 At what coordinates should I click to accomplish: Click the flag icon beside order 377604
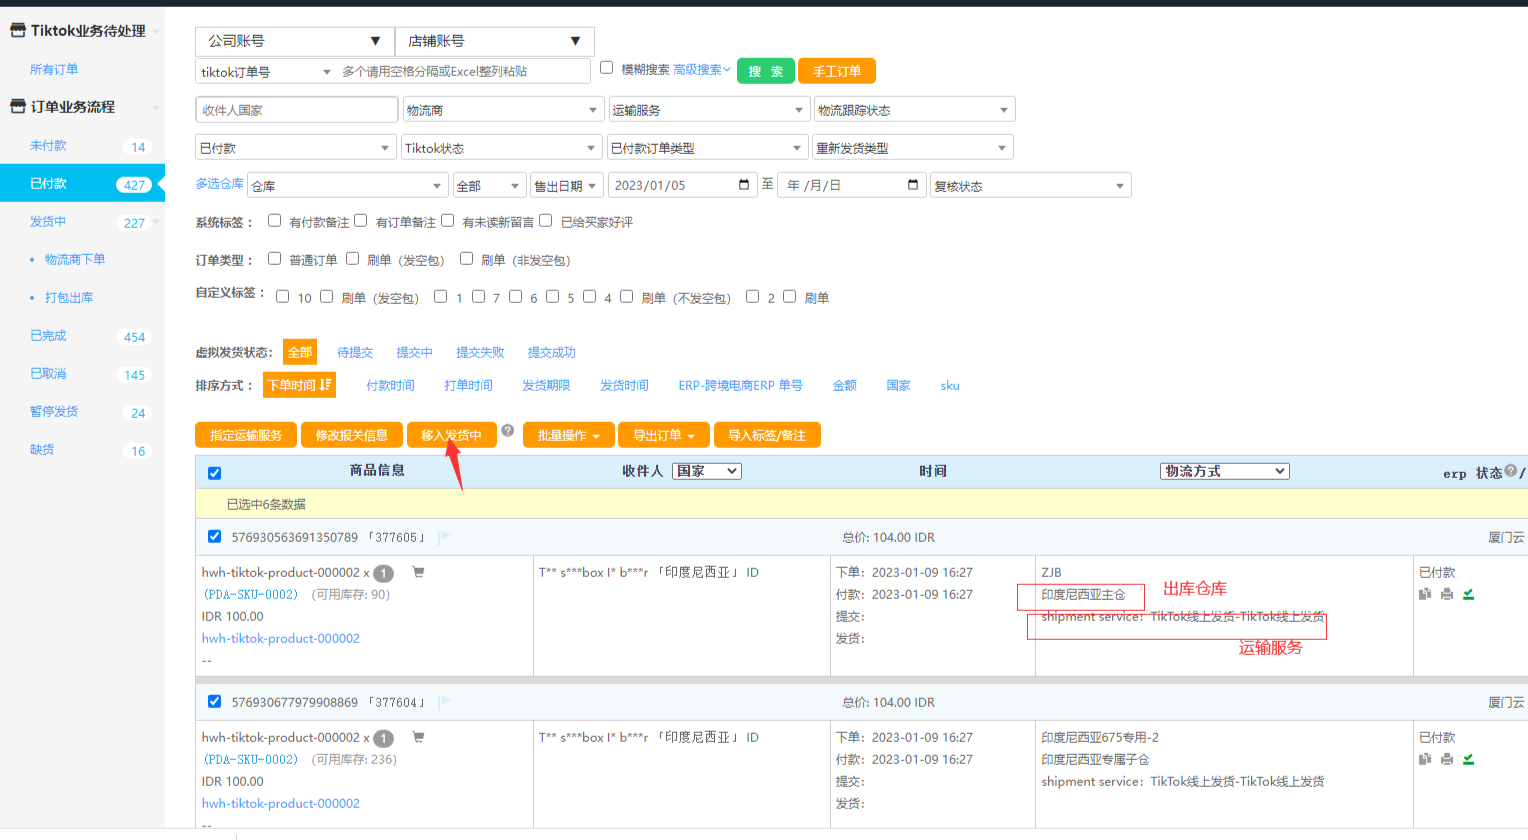coord(444,702)
